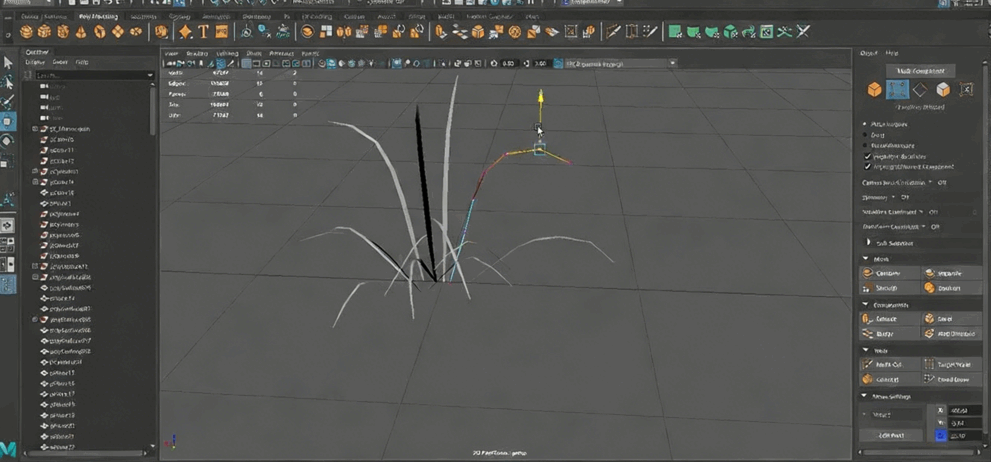Create a polygon sphere from the shelf
991x462 pixels.
(27, 32)
